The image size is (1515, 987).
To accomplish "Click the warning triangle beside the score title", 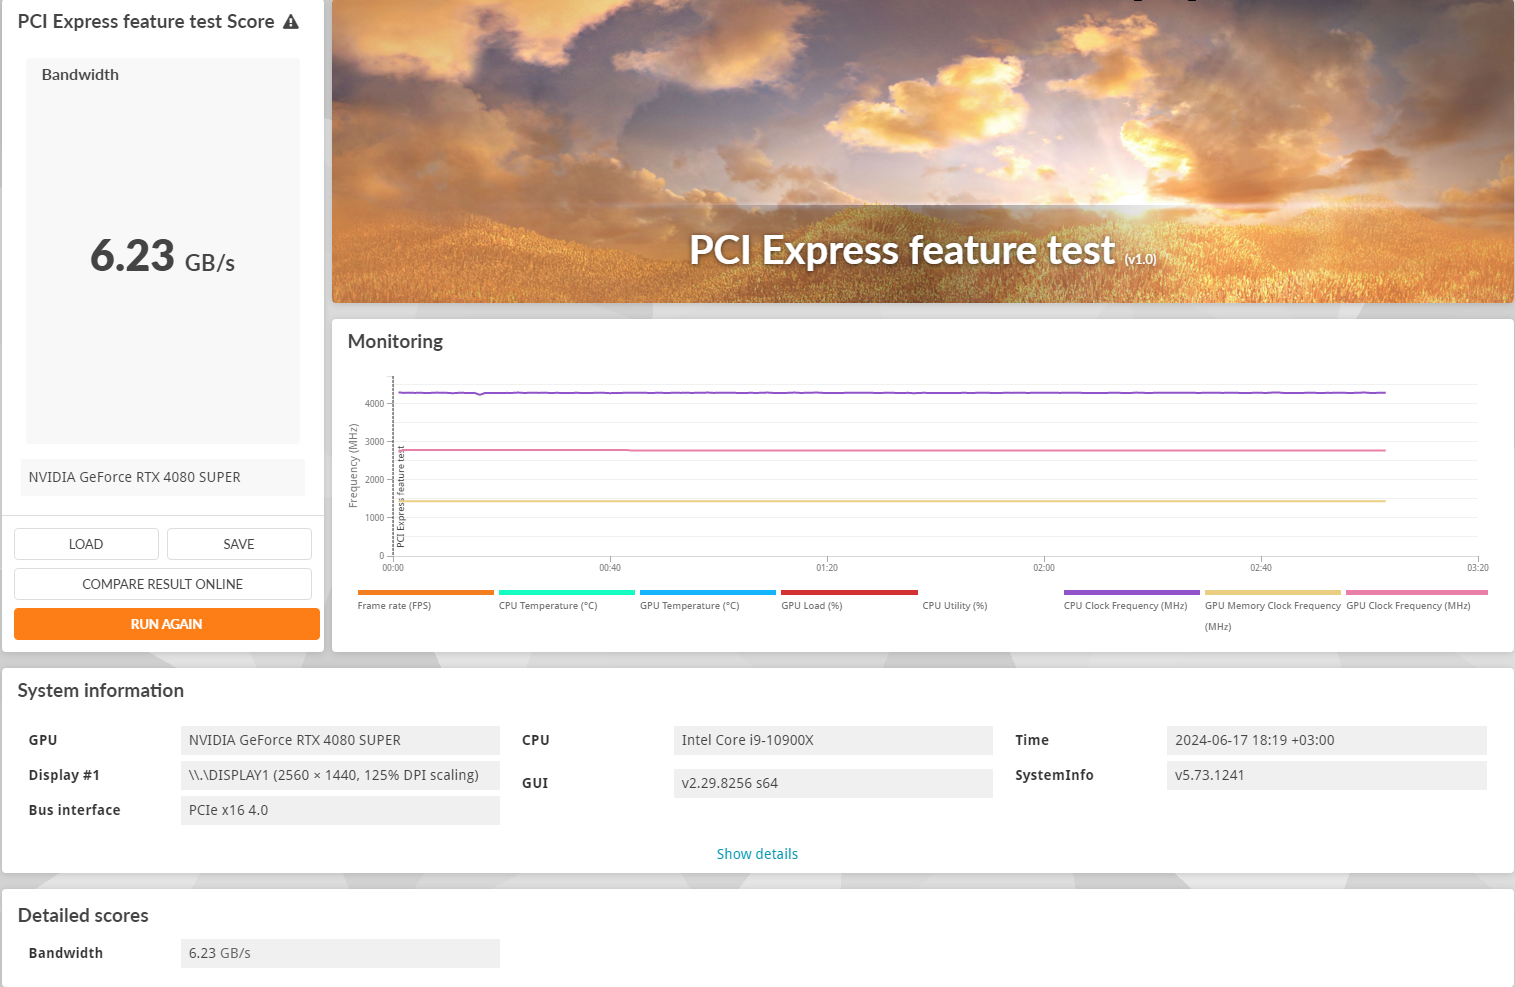I will (291, 22).
